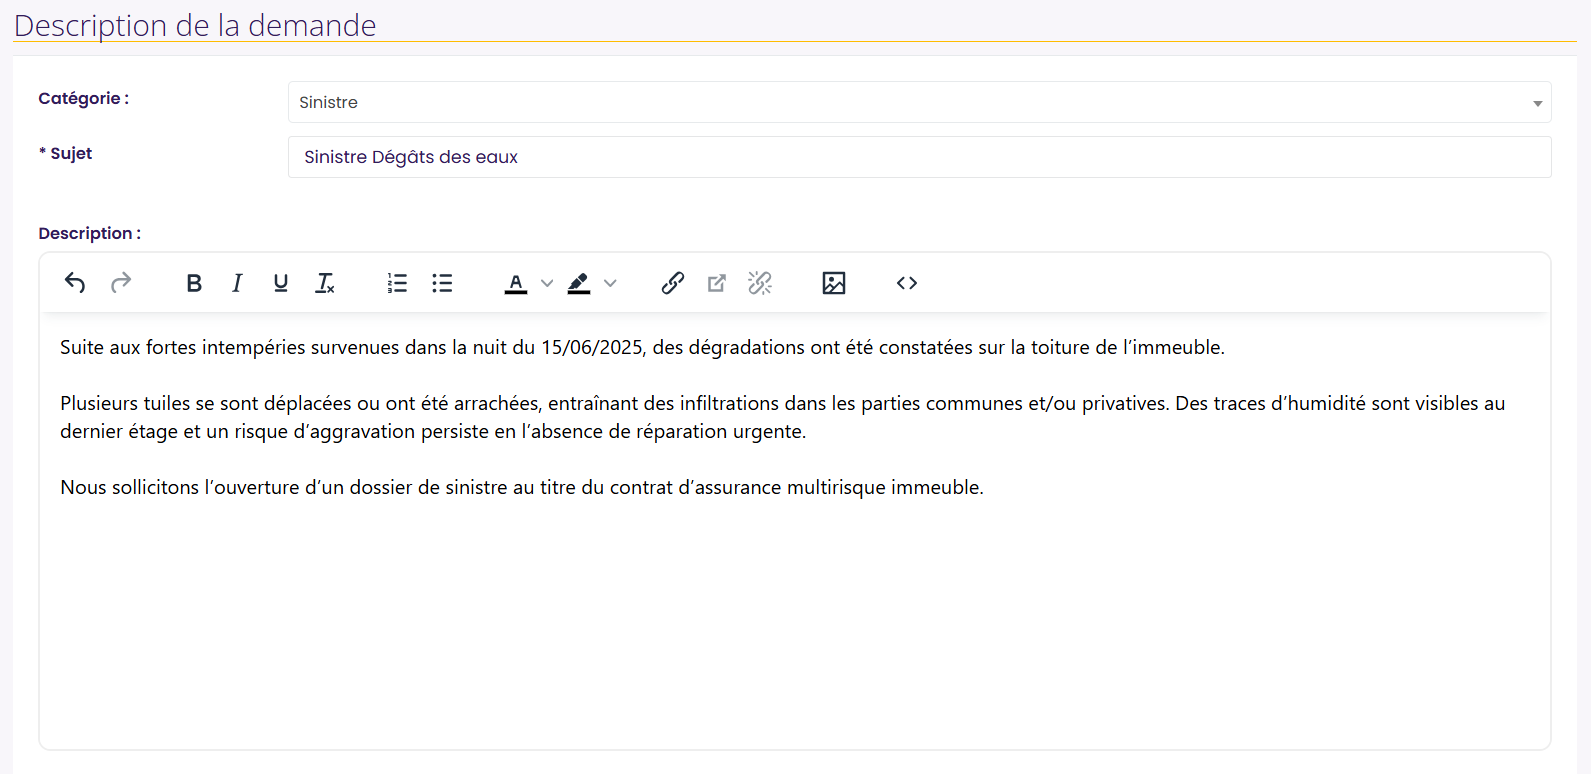Toggle bold formatting
Viewport: 1591px width, 774px height.
(194, 283)
